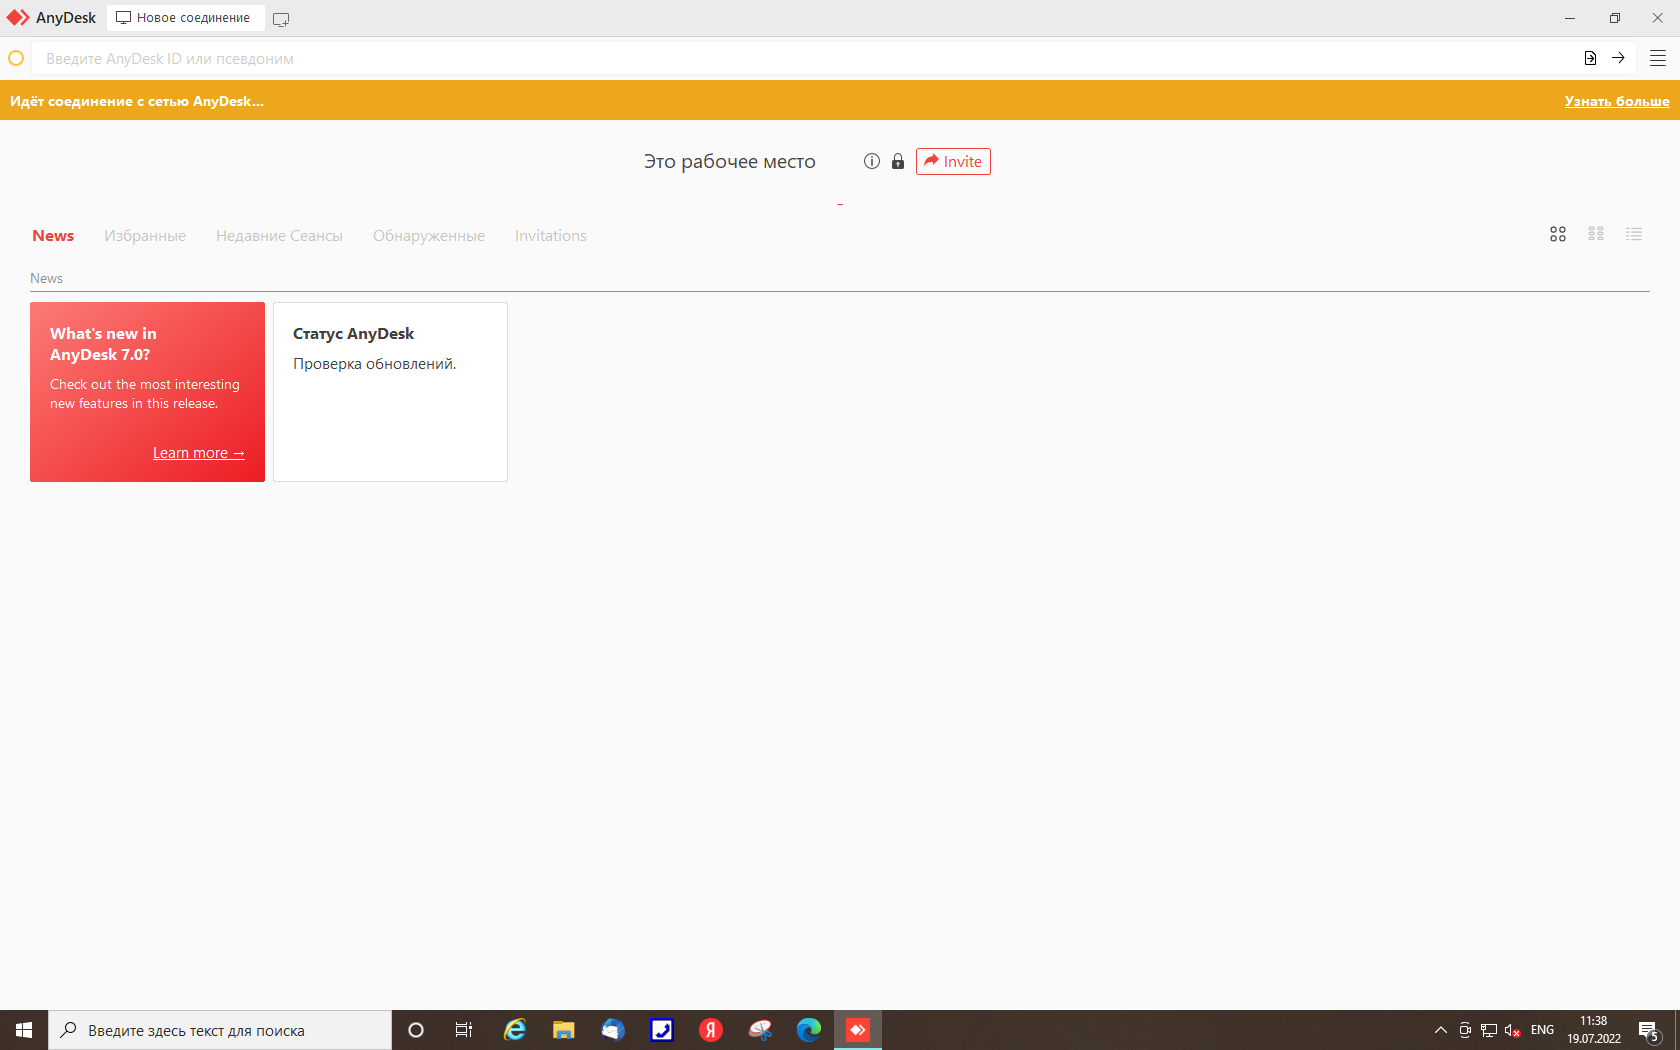
Task: Select the Invitations tab
Action: pos(550,236)
